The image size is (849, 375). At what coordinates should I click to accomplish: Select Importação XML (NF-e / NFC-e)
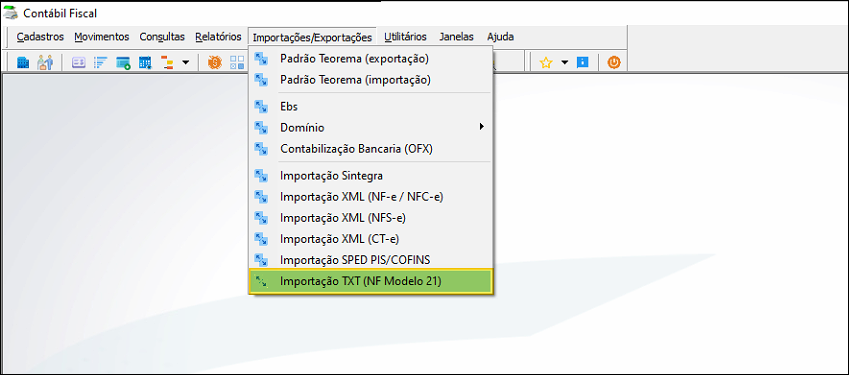click(371, 196)
